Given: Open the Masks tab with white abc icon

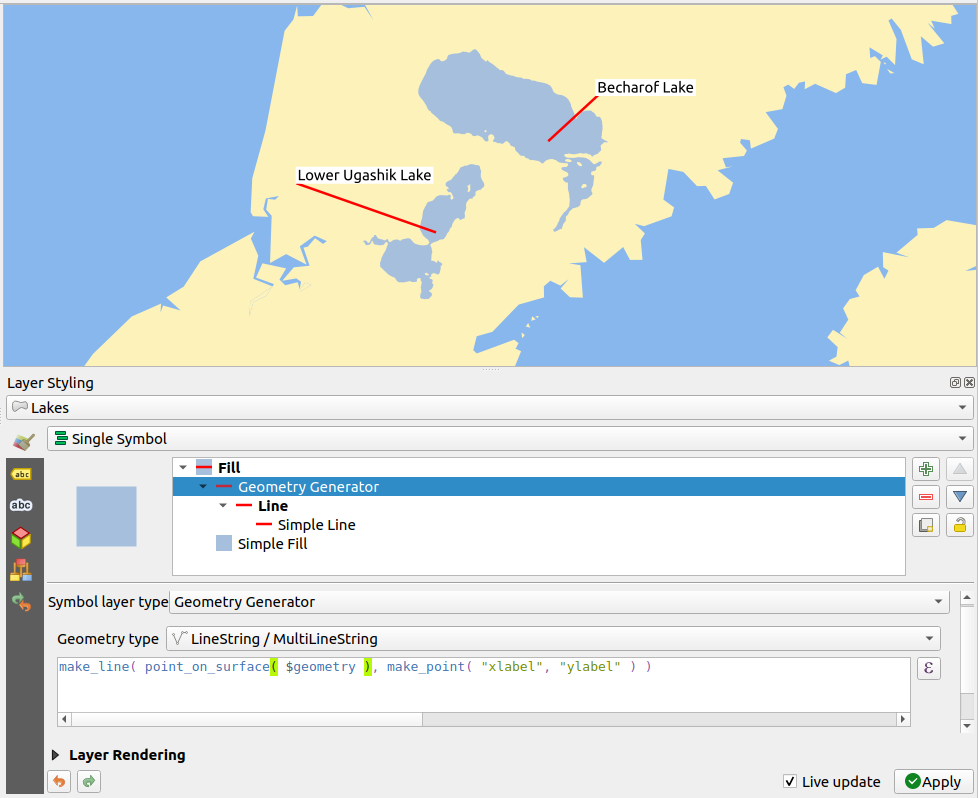Looking at the screenshot, I should (x=21, y=505).
